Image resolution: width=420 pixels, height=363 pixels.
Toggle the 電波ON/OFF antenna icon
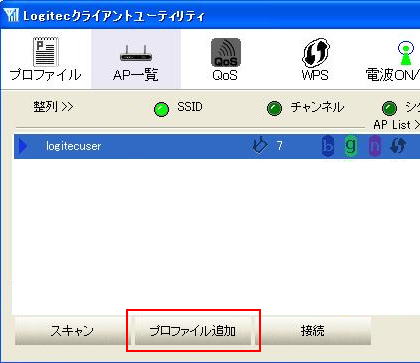point(405,53)
